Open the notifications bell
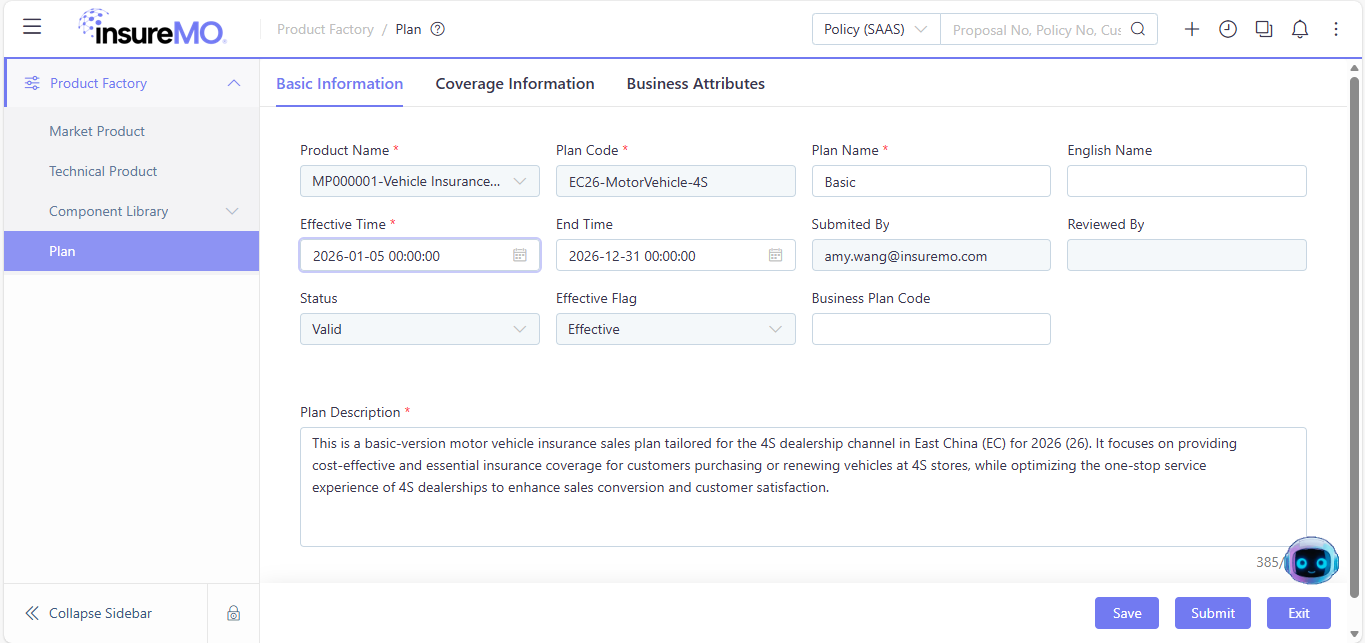This screenshot has height=643, width=1365. [x=1300, y=29]
